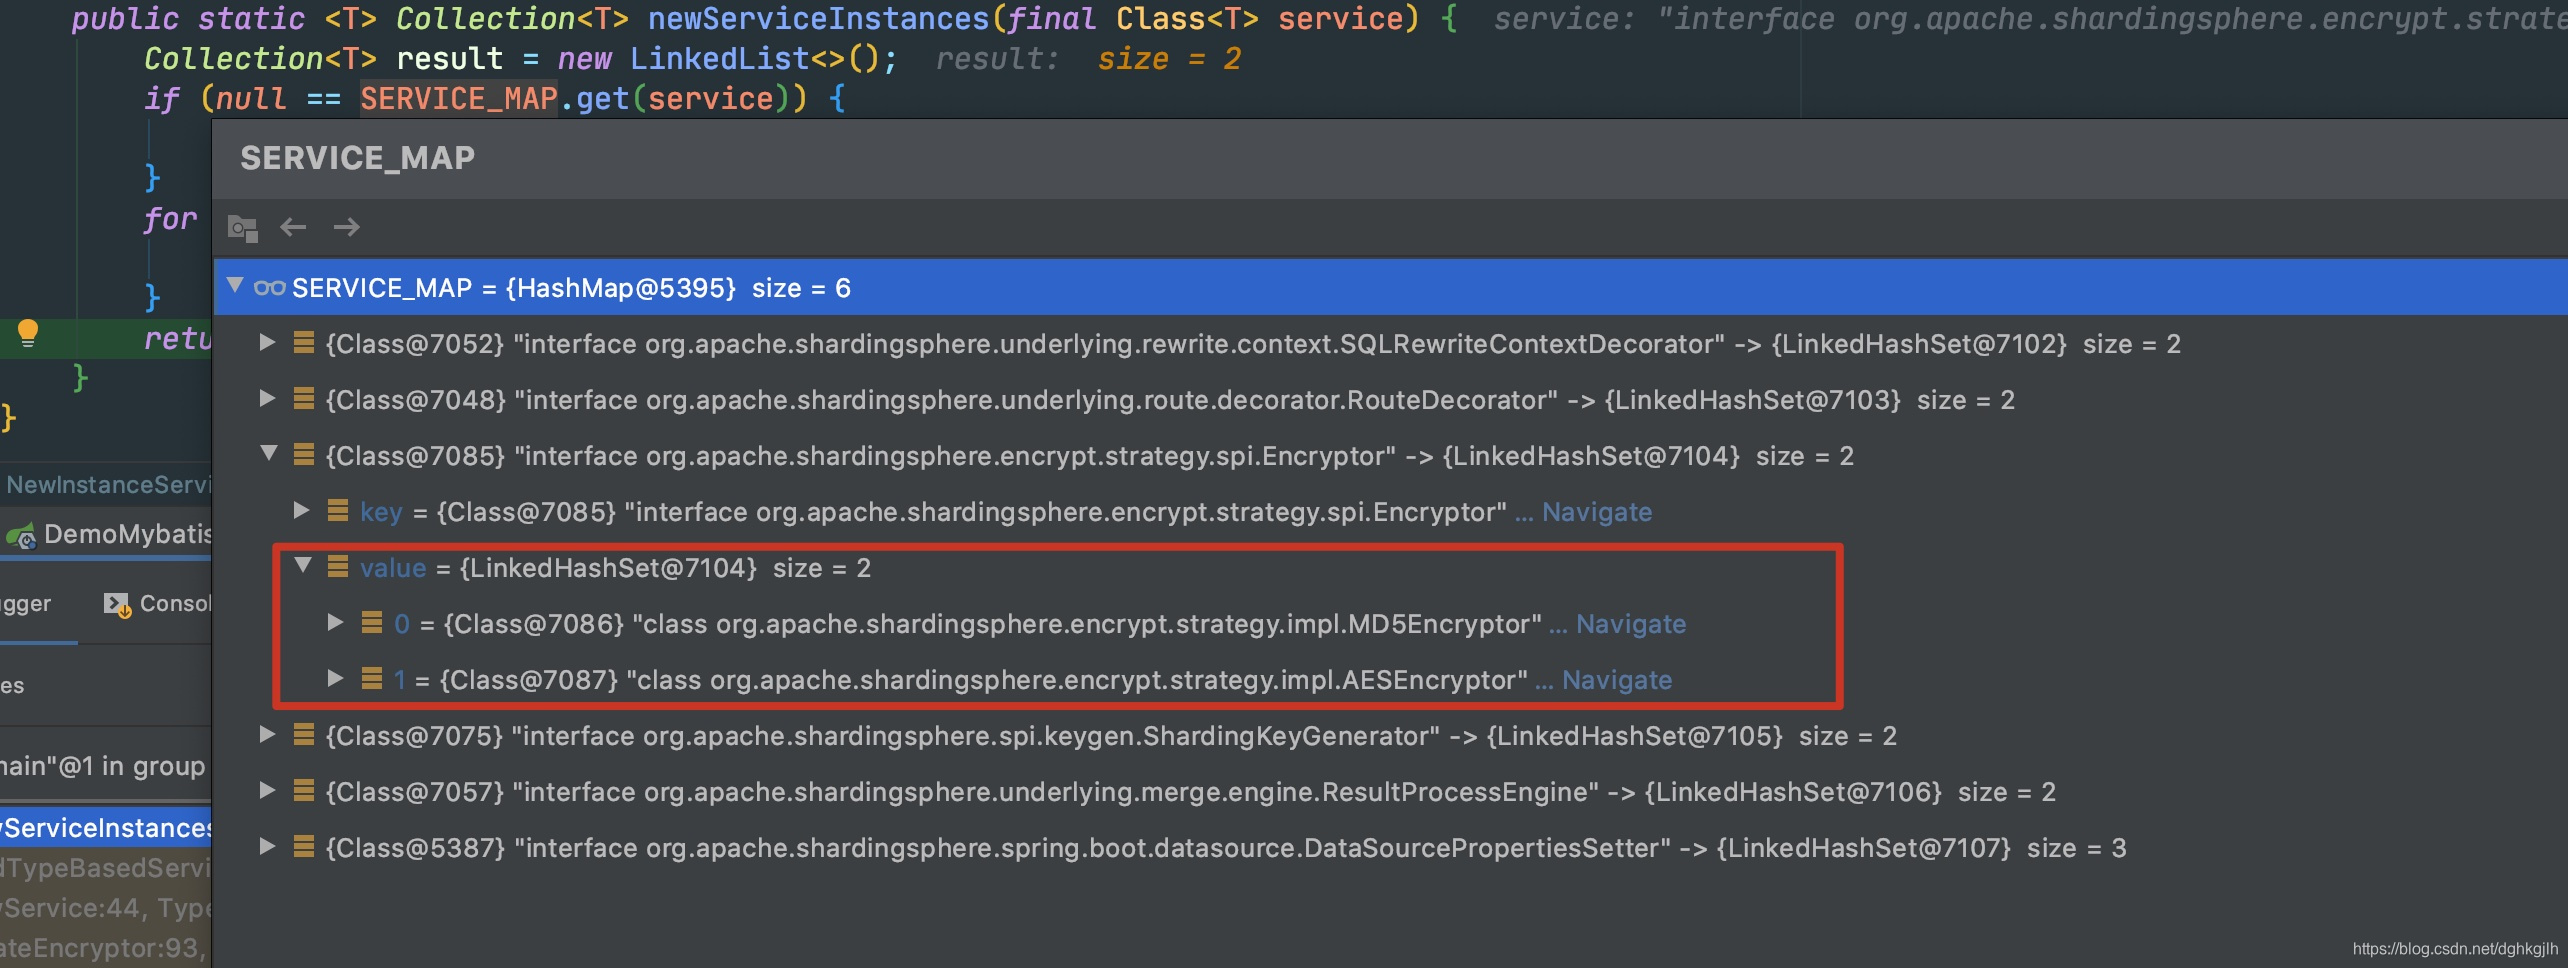Click object icon of AESEncryptor element
Viewport: 2568px width, 968px height.
click(x=372, y=679)
